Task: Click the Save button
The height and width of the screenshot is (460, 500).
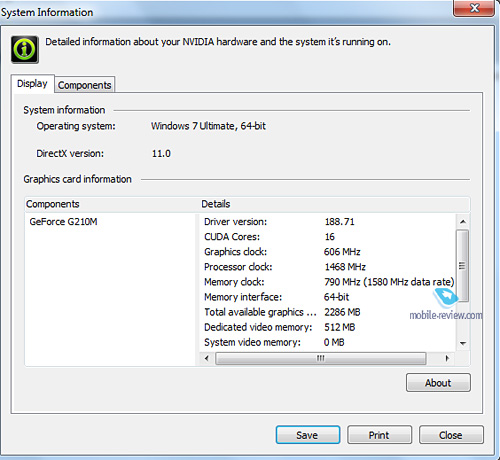Action: point(308,435)
